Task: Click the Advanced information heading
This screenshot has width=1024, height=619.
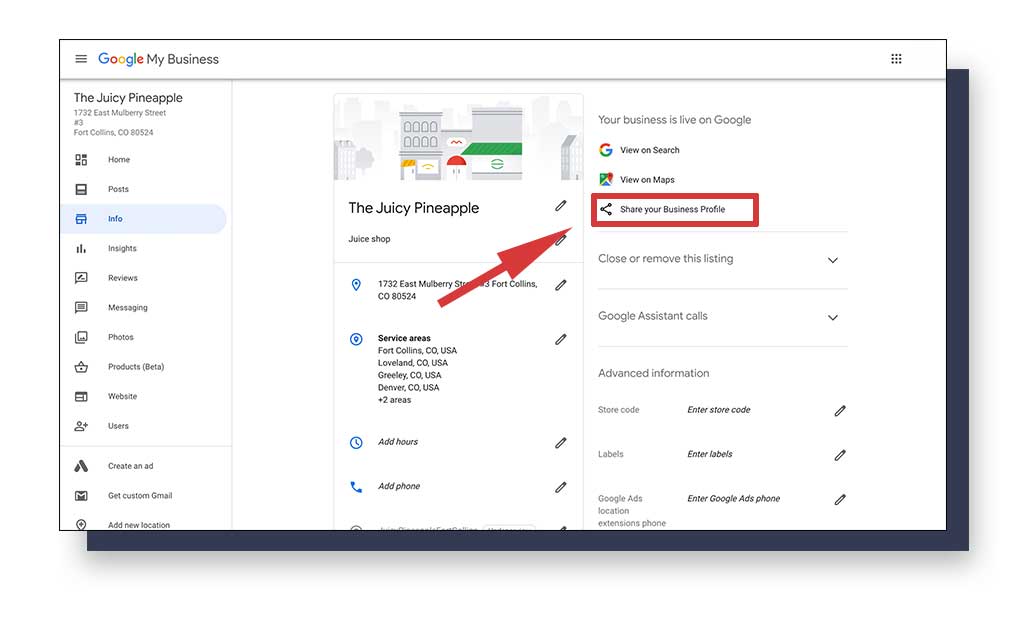Action: [x=654, y=373]
